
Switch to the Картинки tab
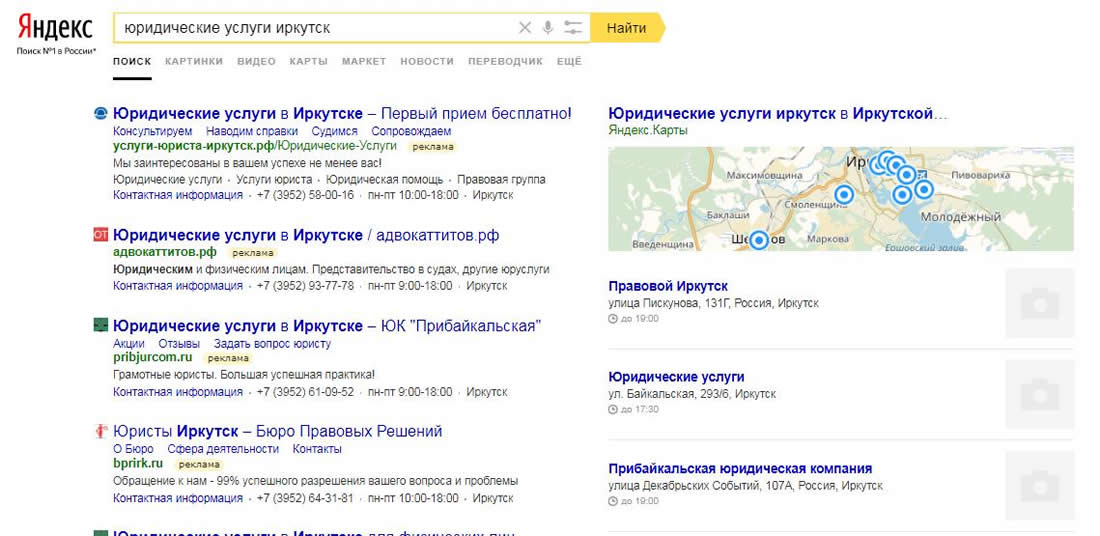click(x=194, y=61)
